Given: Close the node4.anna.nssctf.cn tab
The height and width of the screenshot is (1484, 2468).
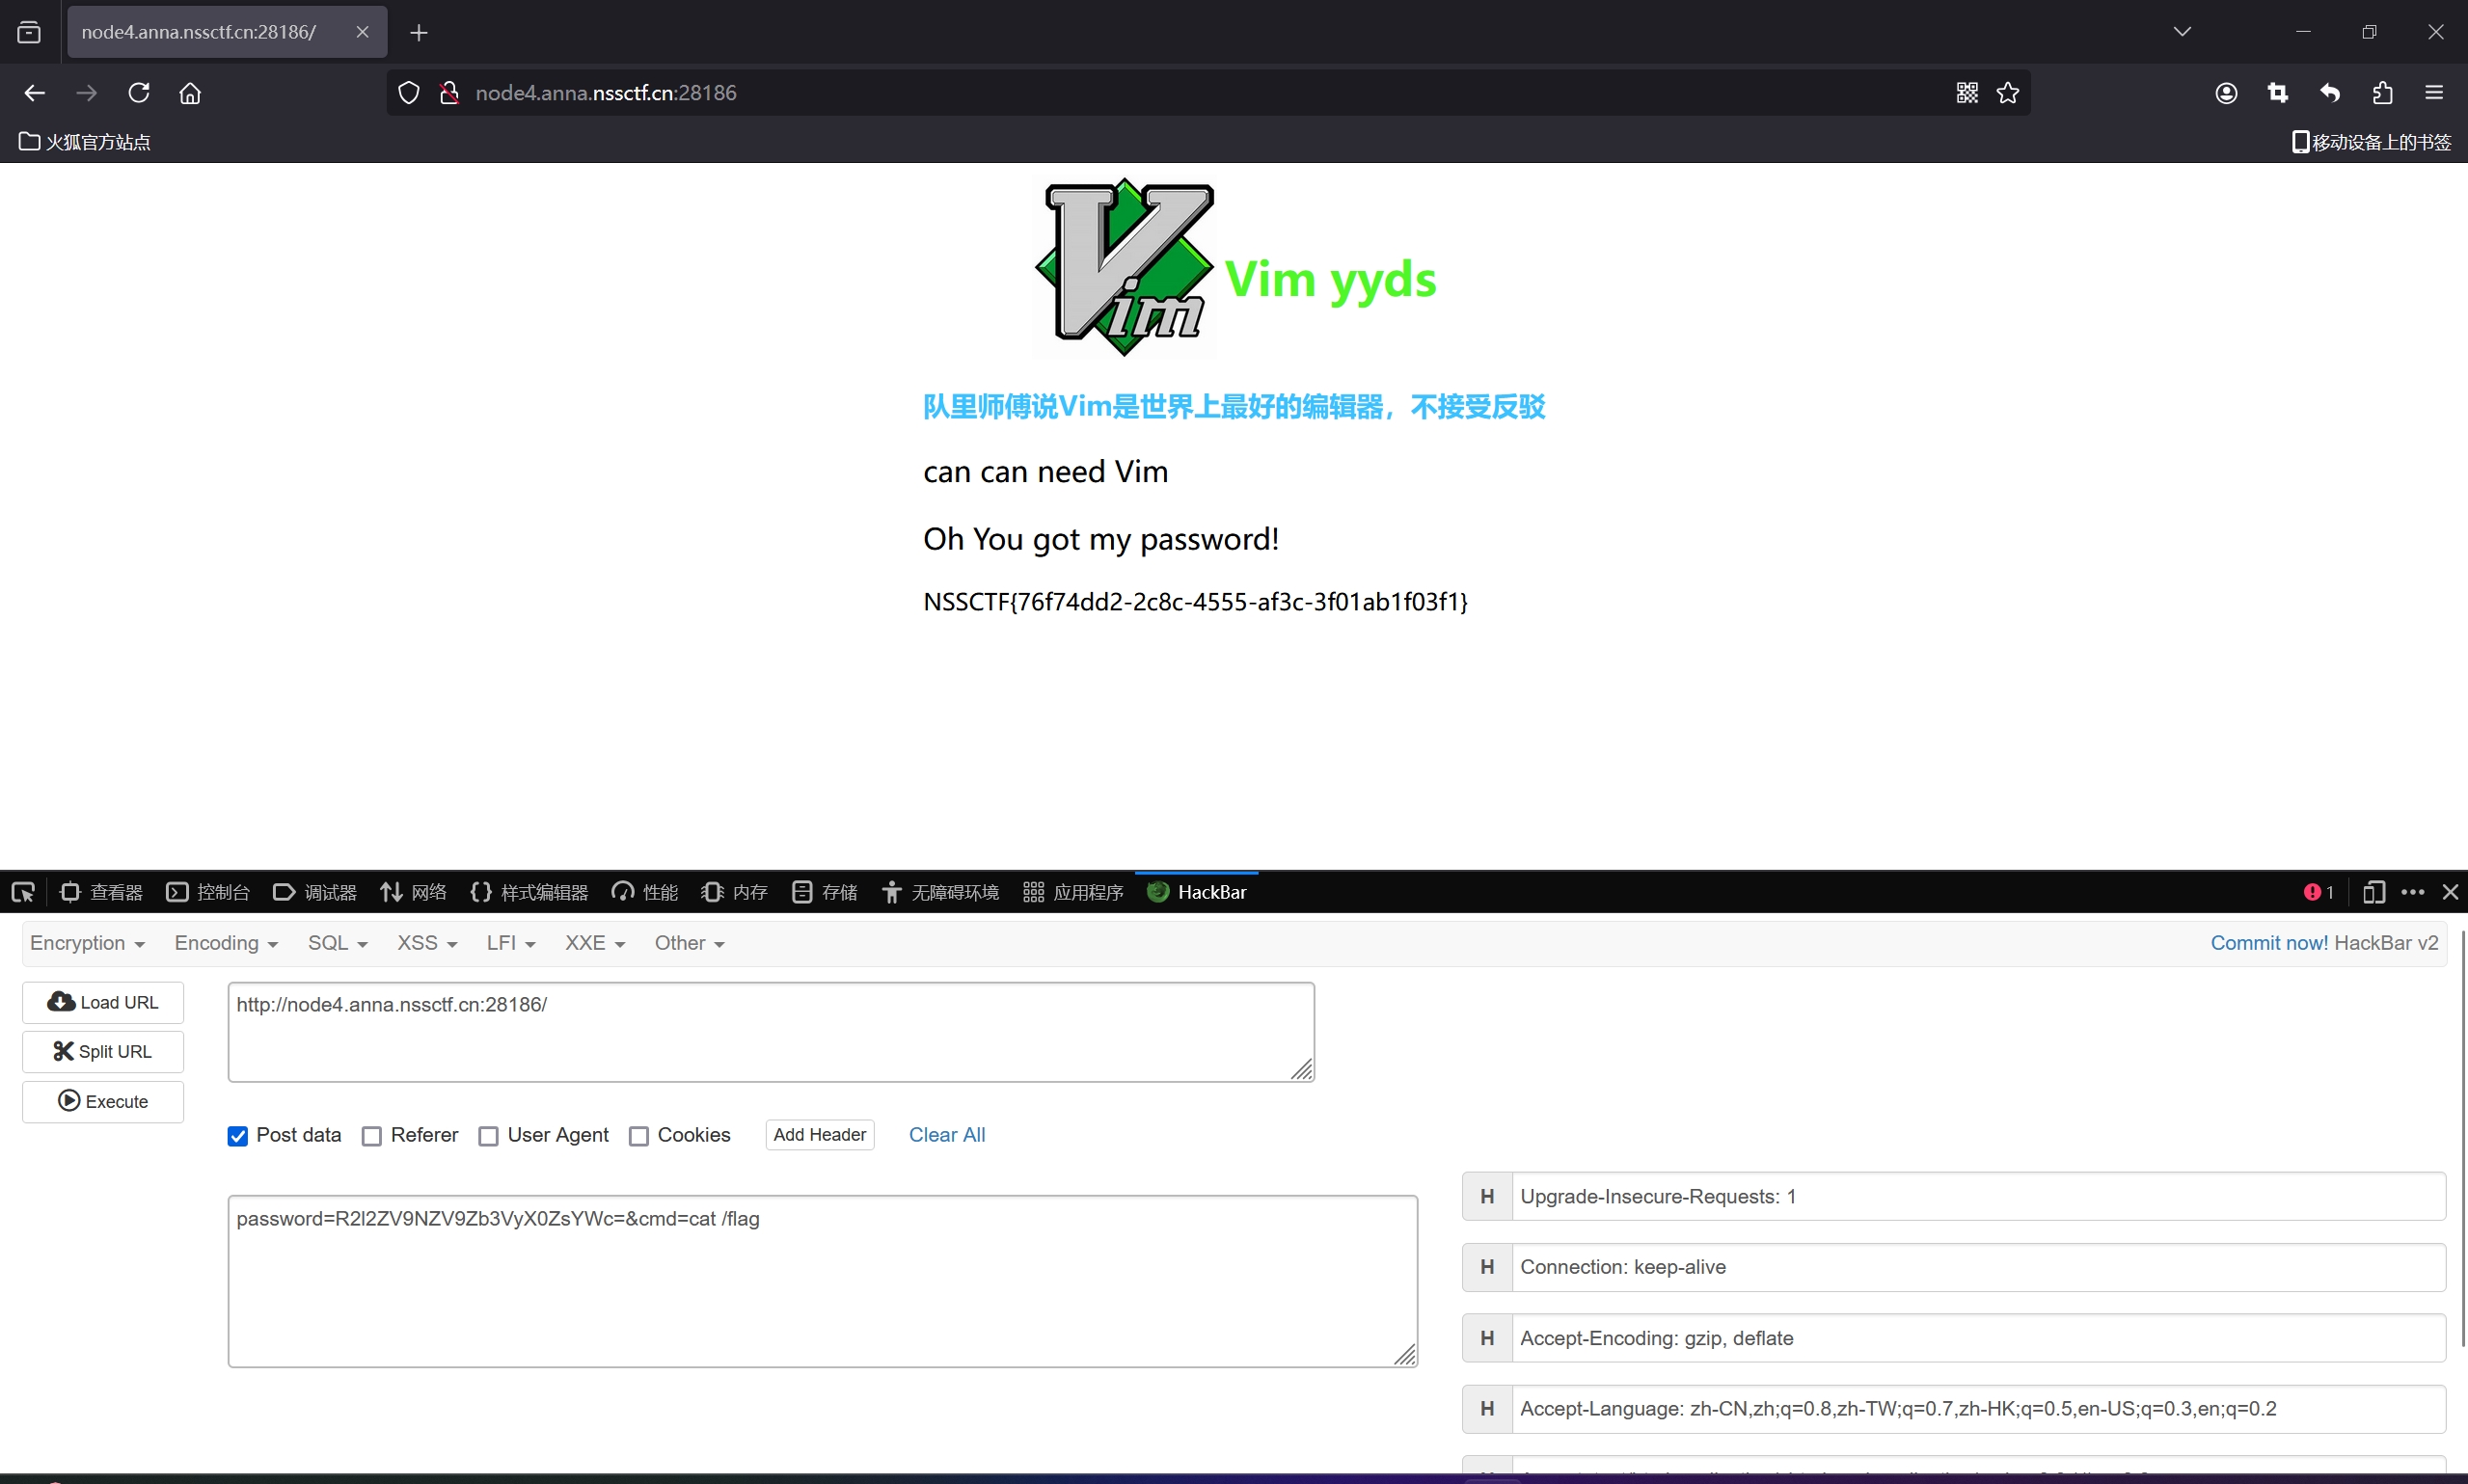Looking at the screenshot, I should [x=362, y=32].
